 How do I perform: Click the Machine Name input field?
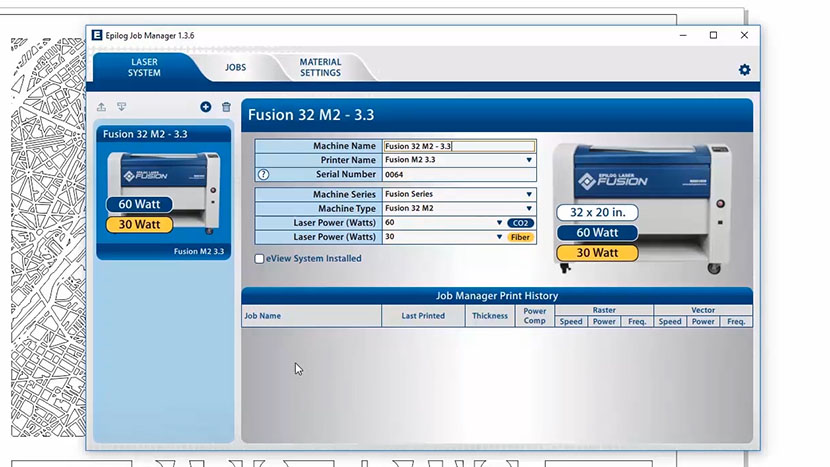click(458, 146)
